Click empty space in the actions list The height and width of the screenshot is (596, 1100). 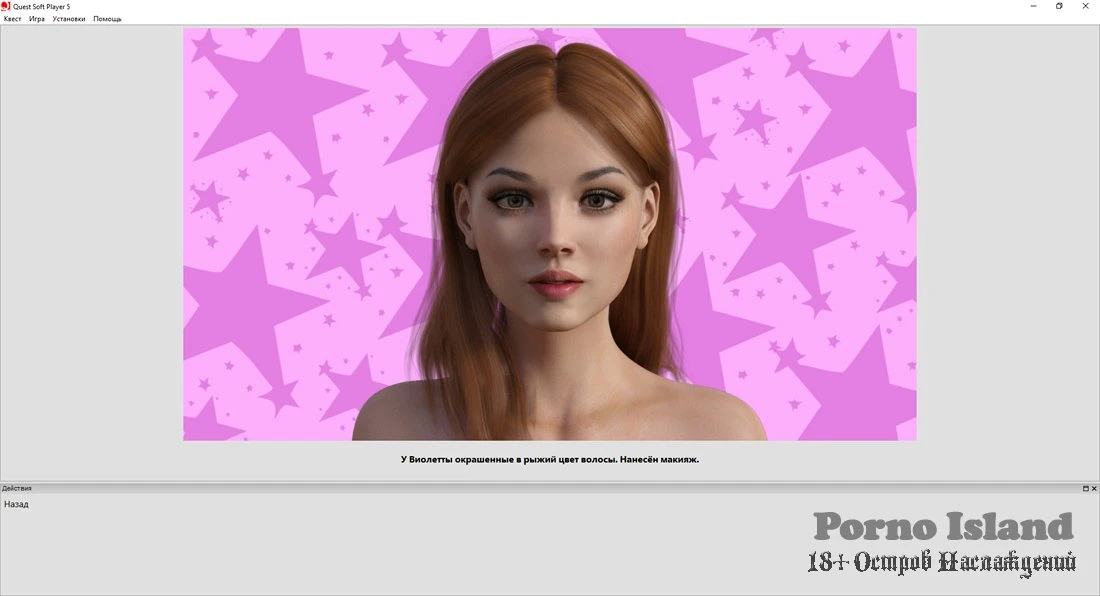point(400,550)
